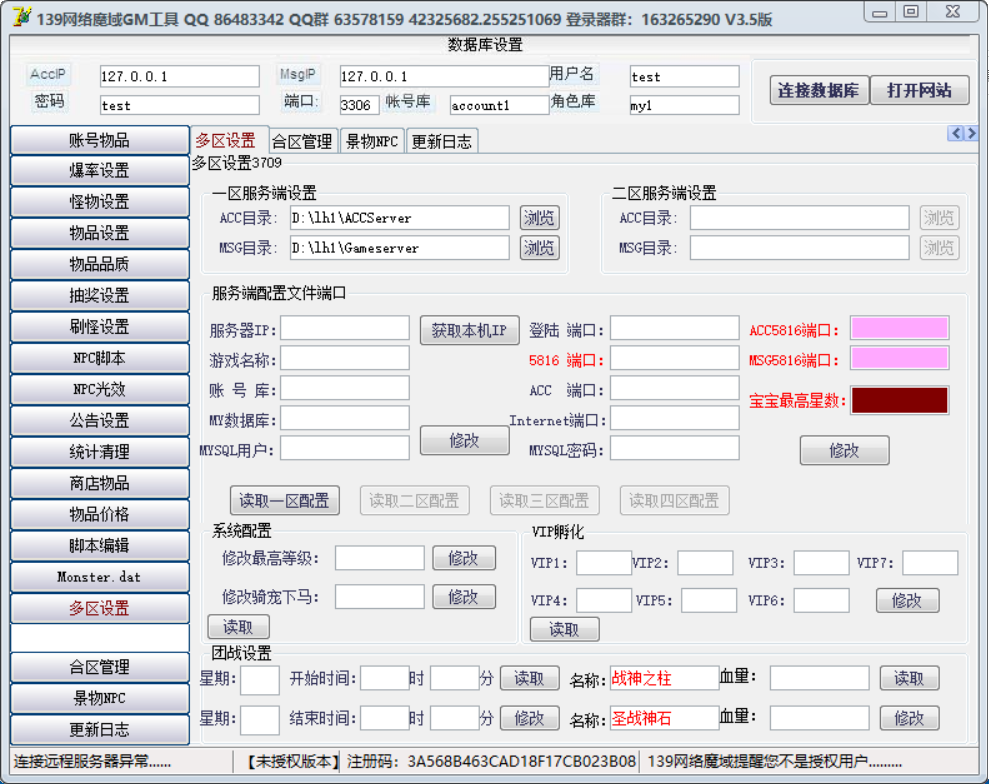Open 统计清理 in the sidebar
989x784 pixels.
pyautogui.click(x=100, y=452)
